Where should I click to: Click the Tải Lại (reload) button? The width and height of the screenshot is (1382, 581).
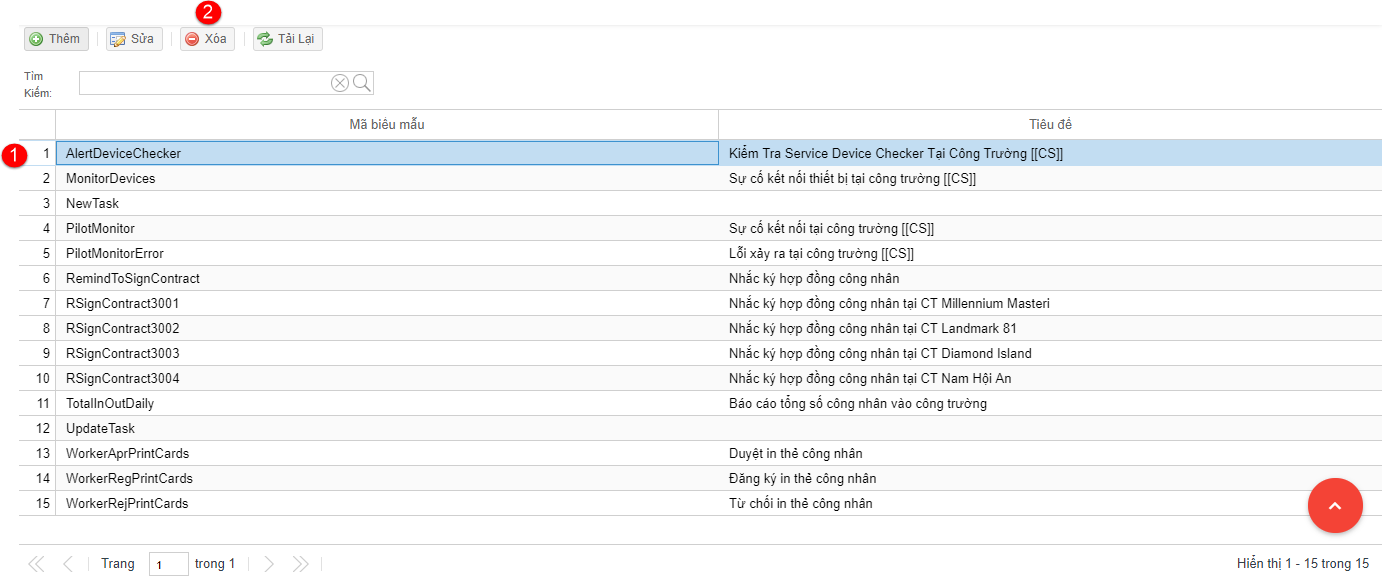point(288,39)
